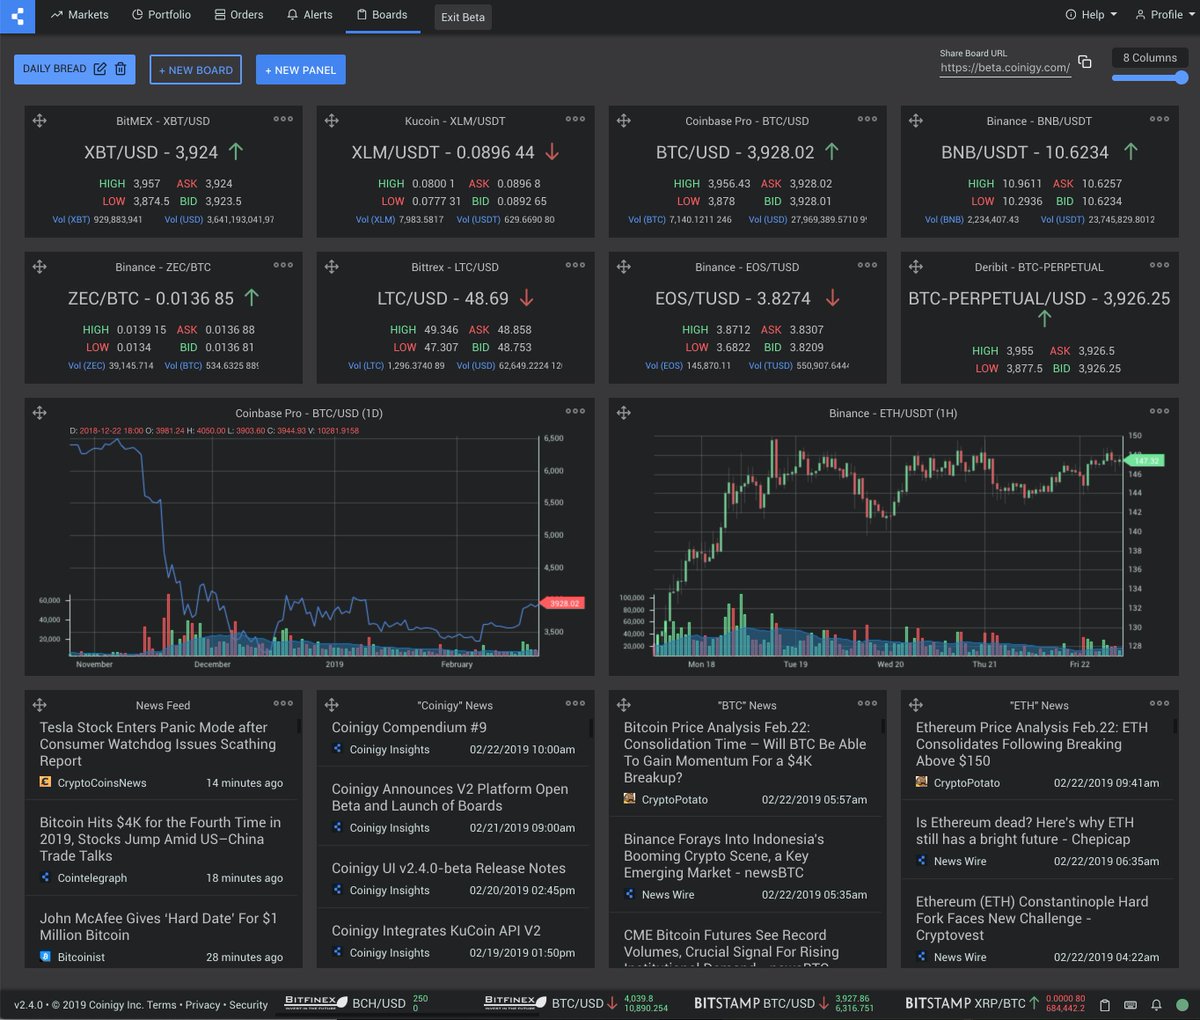Open options for Deribit BTC-PERPETUAL panel
Screen dimensions: 1200x1020
(1159, 265)
